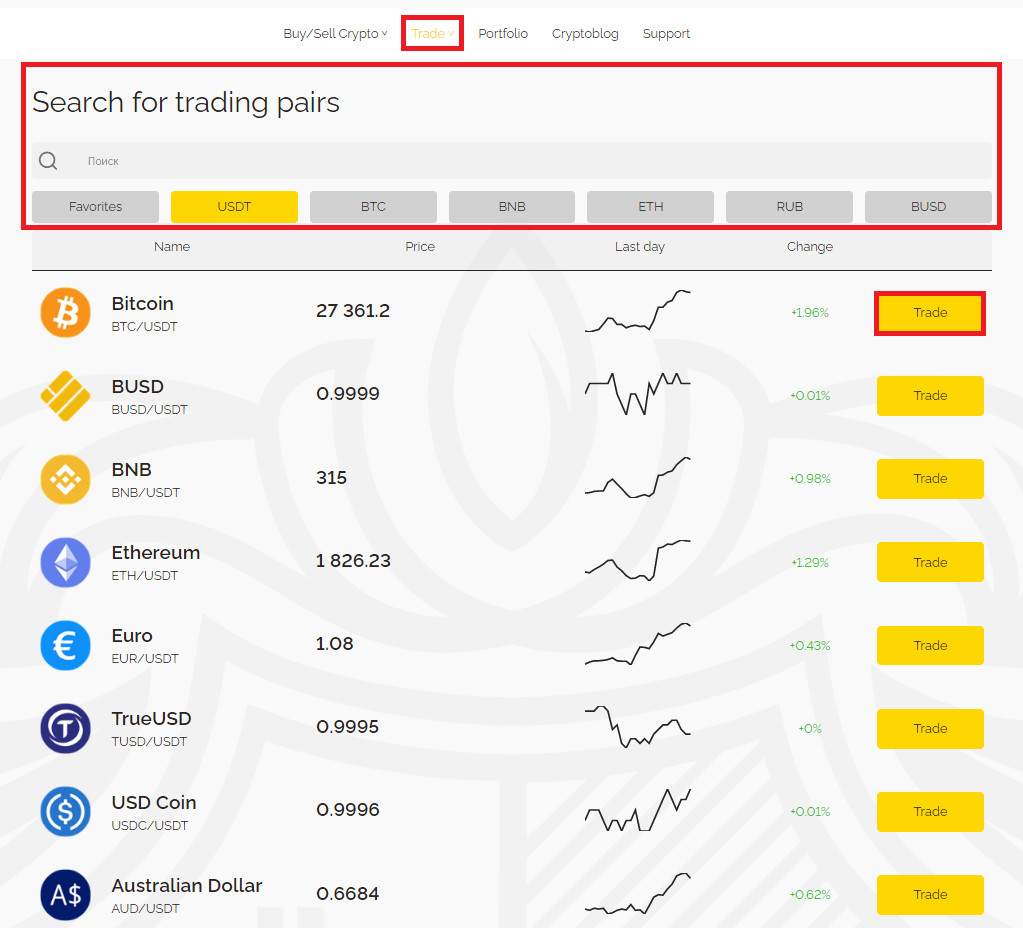Screen dimensions: 1023x928
Task: Focus the trading pairs search field
Action: point(512,161)
